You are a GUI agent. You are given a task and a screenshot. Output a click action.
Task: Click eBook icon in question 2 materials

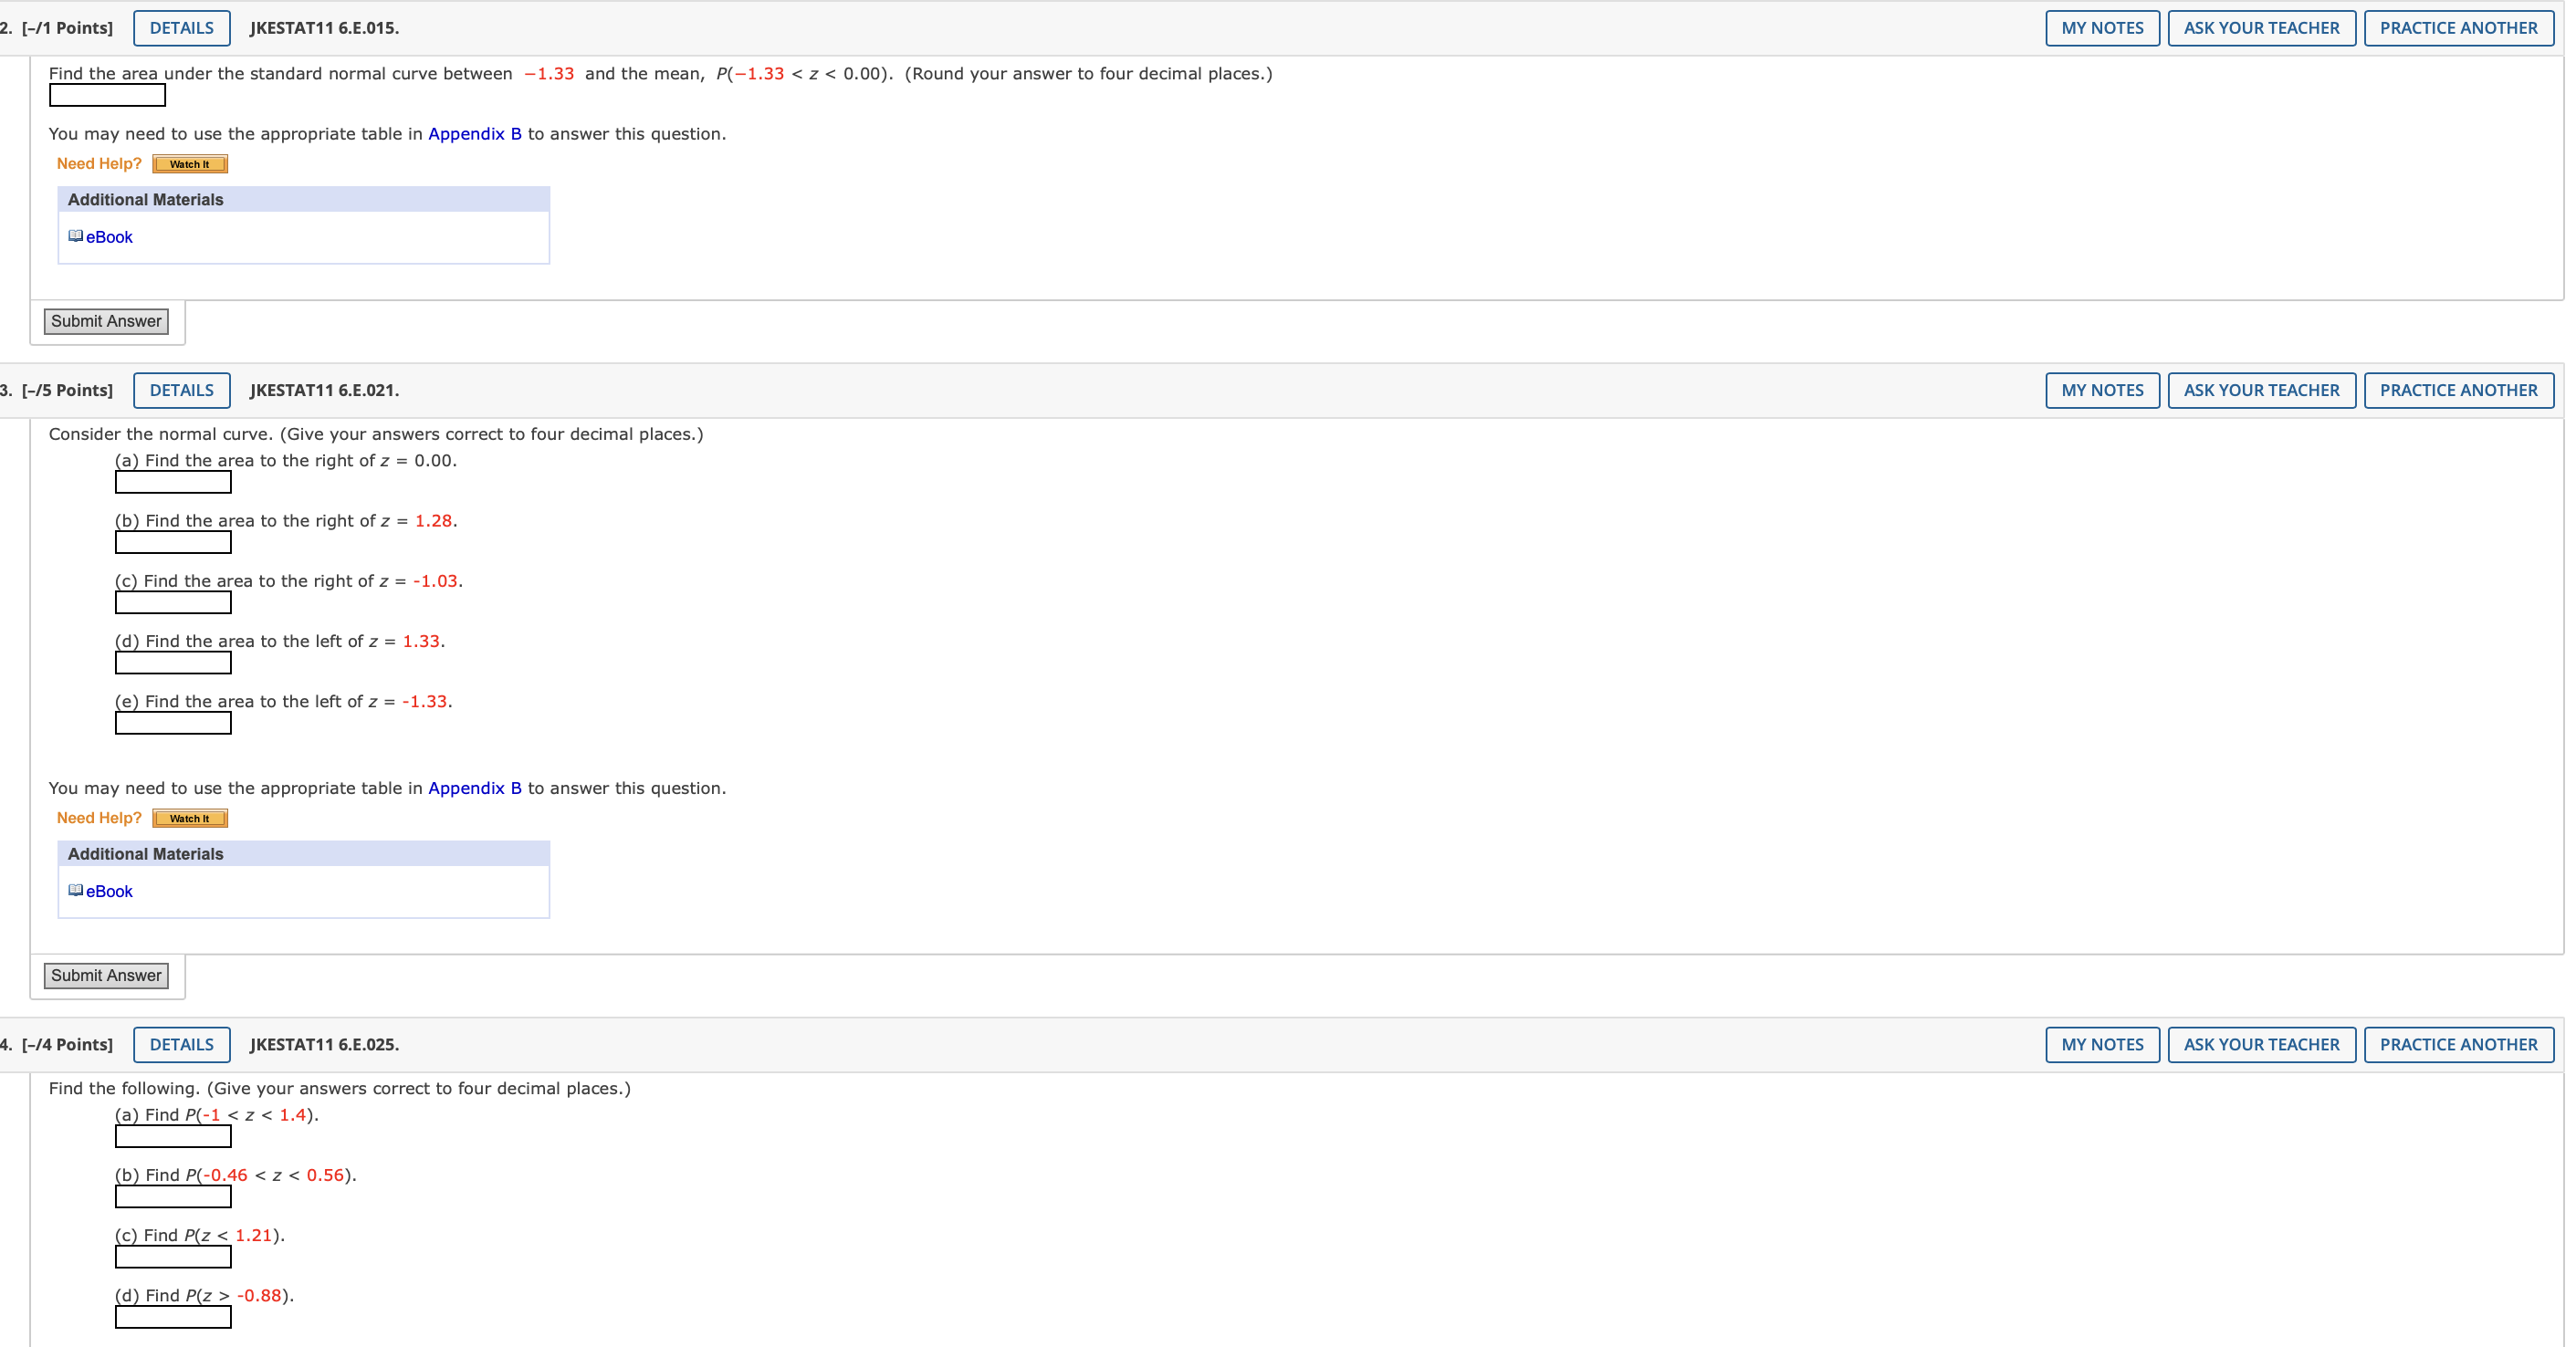75,236
